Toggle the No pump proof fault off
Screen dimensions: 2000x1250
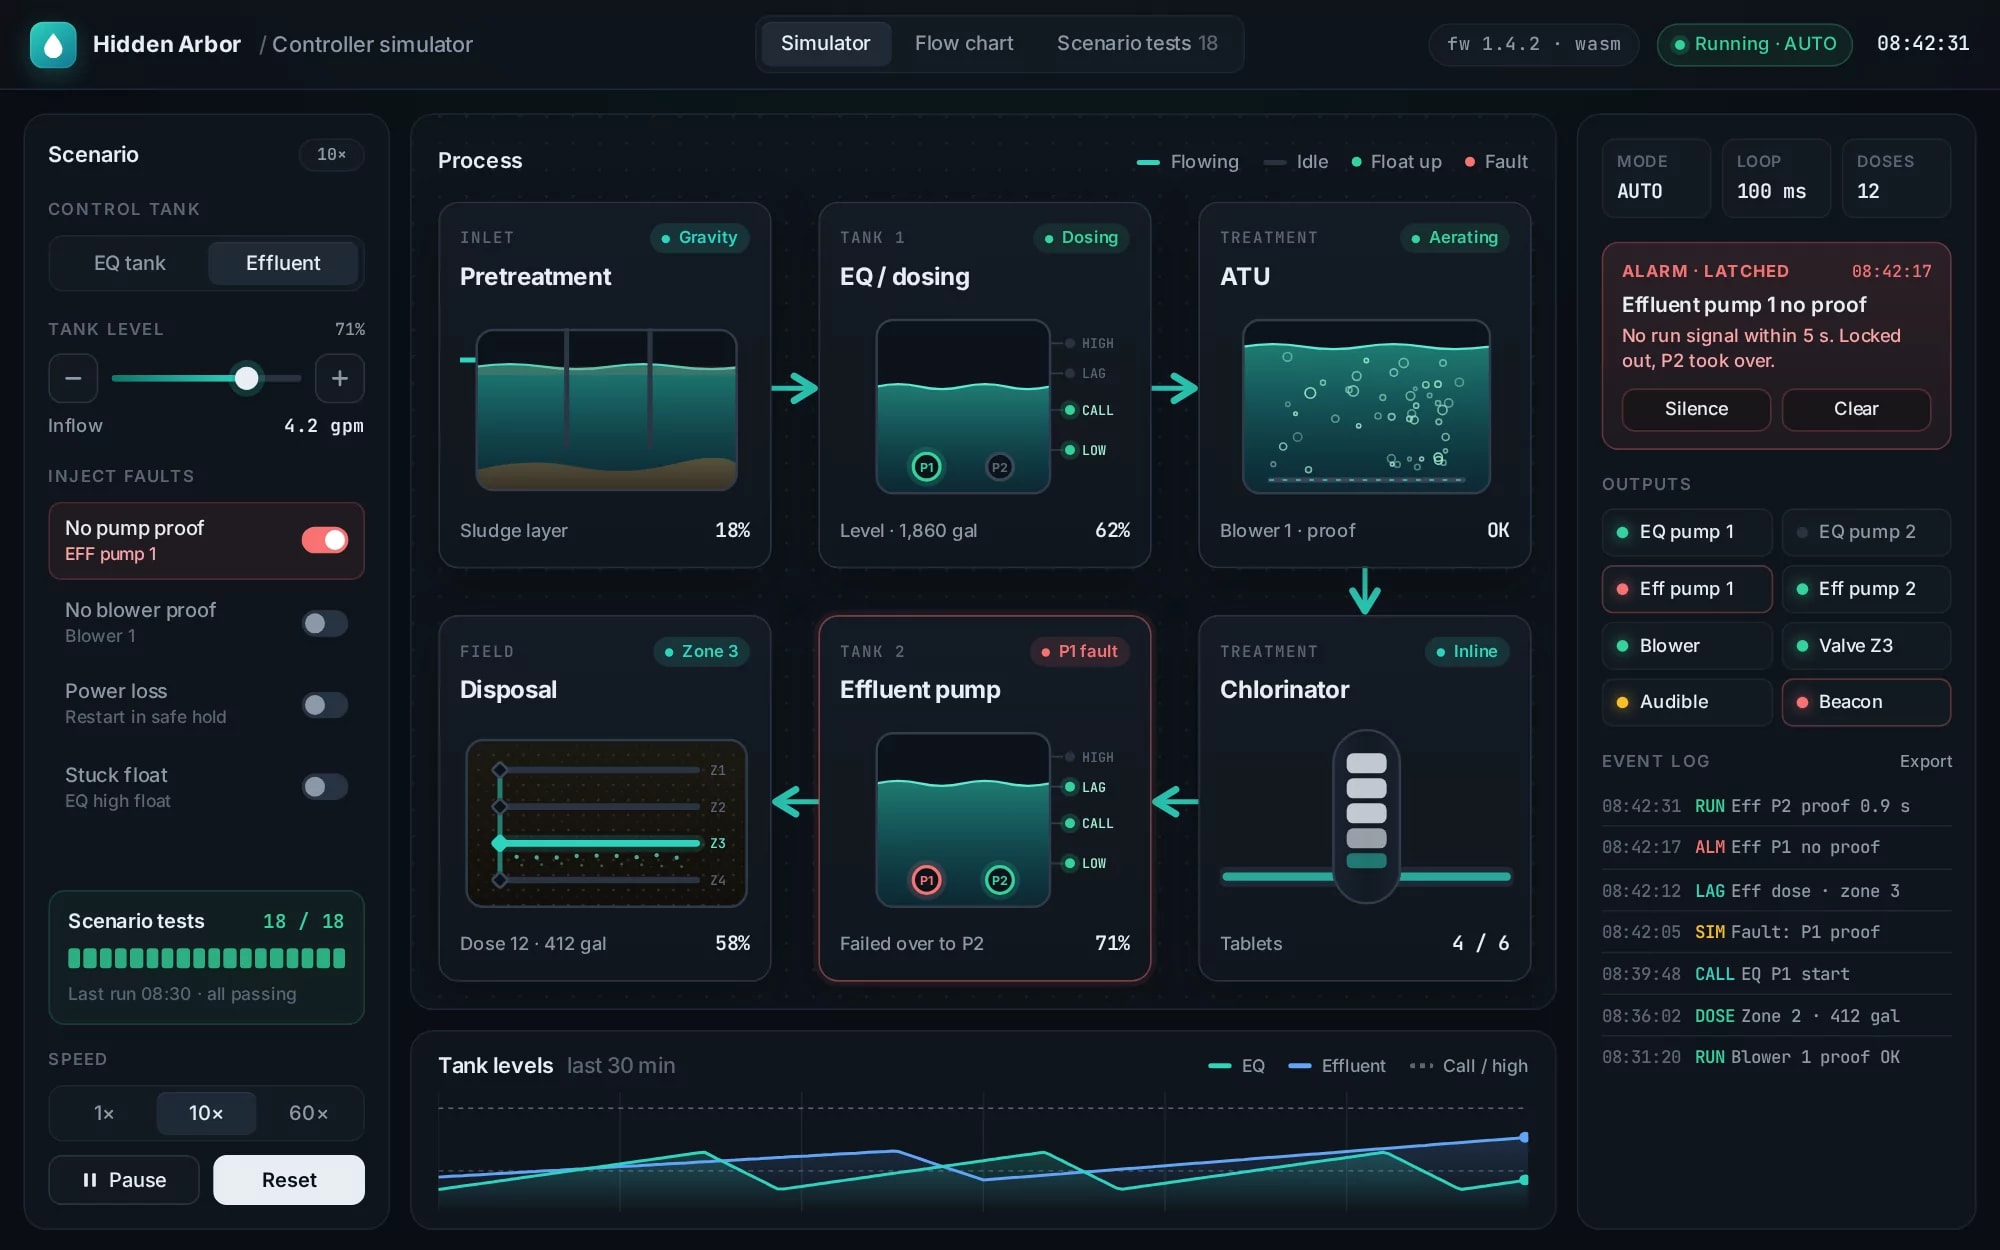coord(325,540)
